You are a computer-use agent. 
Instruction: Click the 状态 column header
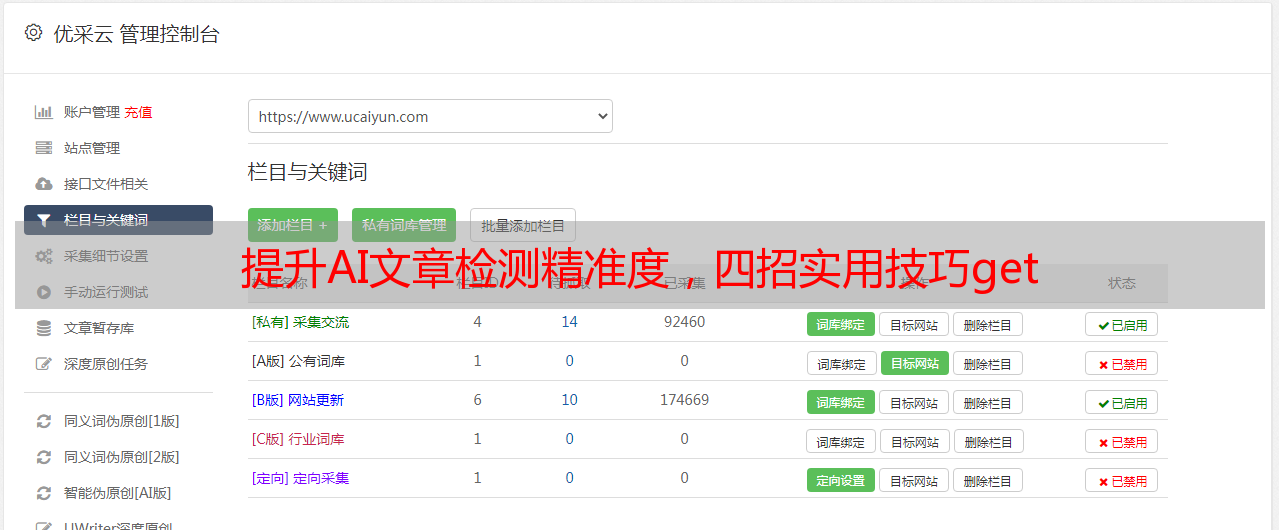click(1122, 283)
